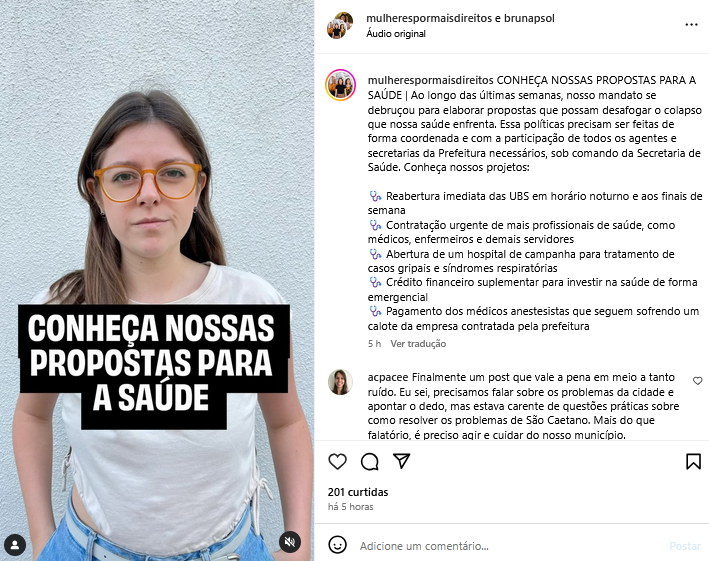
Task: View mulherespormaisdireitos story ring avatar in caption
Action: (x=340, y=85)
